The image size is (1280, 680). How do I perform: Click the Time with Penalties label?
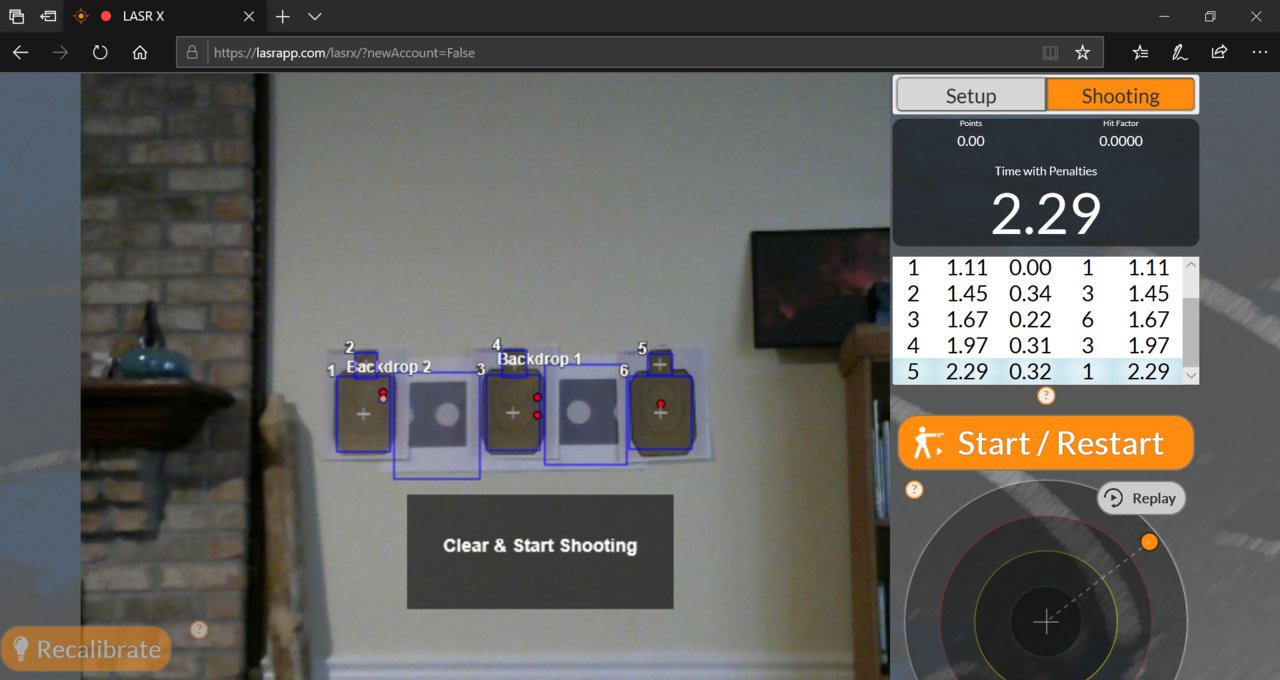[1046, 171]
